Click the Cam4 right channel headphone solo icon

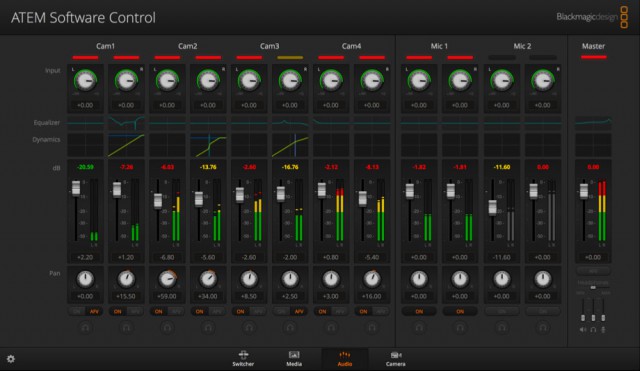pos(372,328)
